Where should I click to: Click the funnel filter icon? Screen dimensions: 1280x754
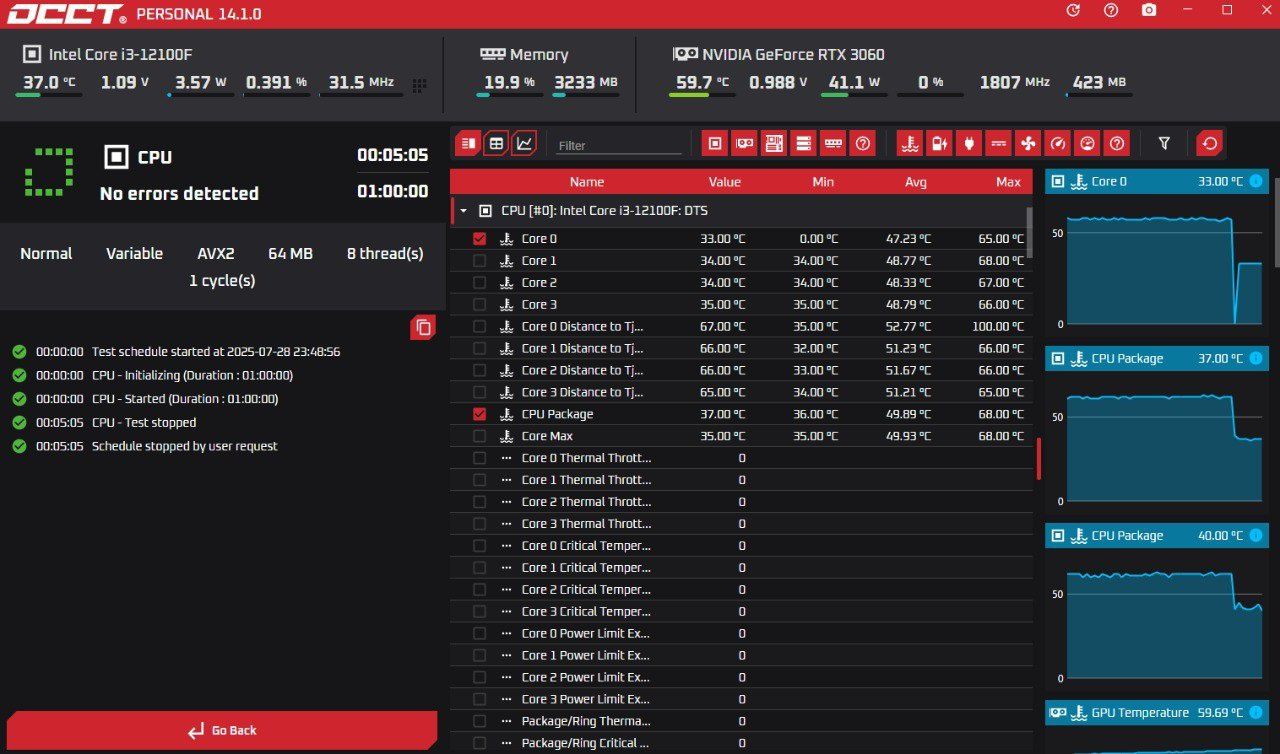[1164, 144]
